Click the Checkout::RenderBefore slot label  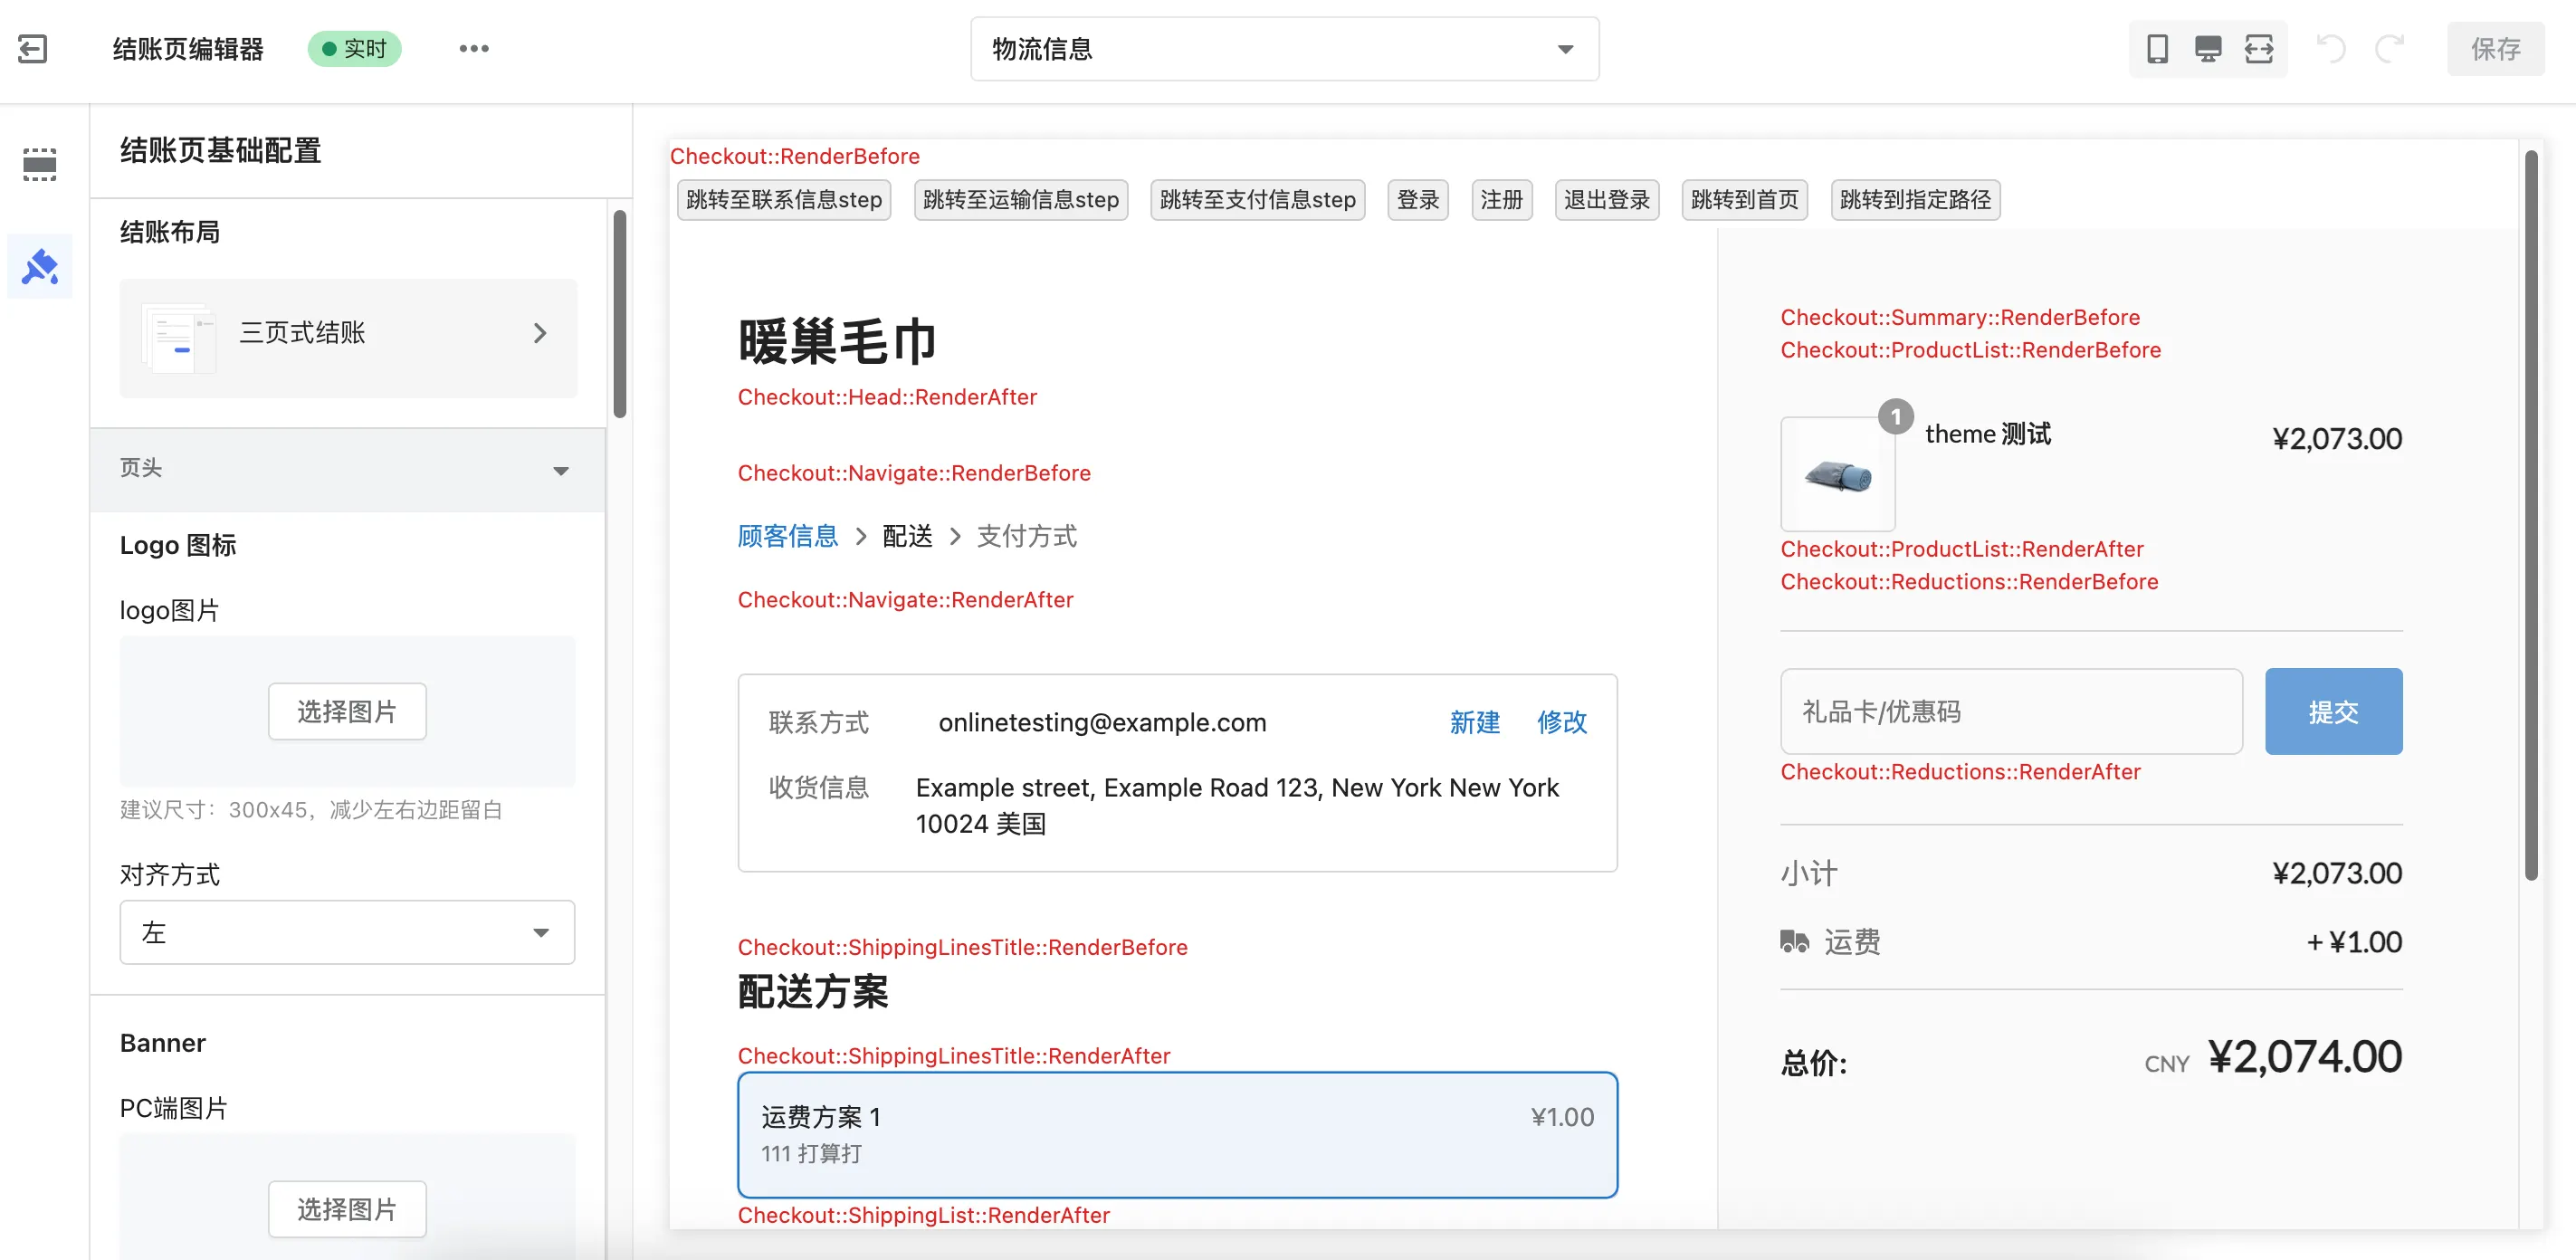coord(795,156)
